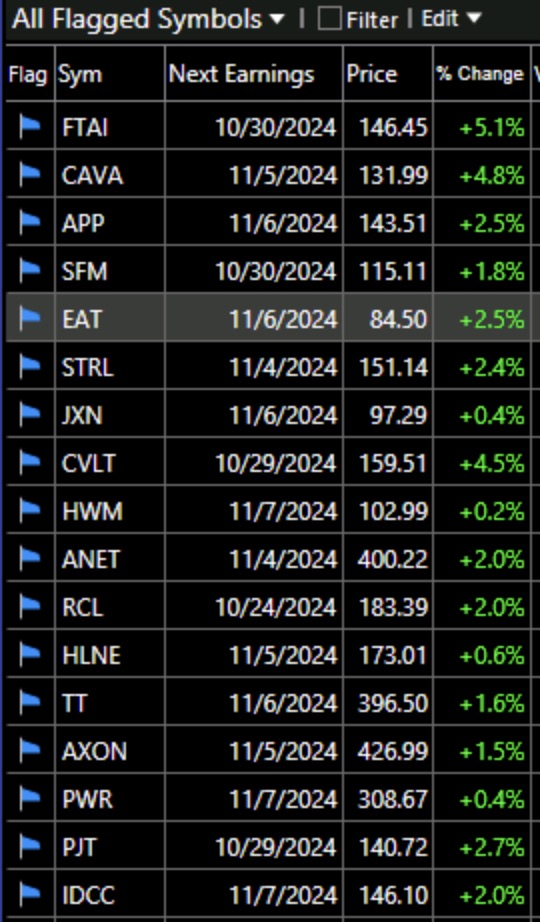Screen dimensions: 540x922
Task: Toggle the AXON row flag
Action: pos(29,751)
